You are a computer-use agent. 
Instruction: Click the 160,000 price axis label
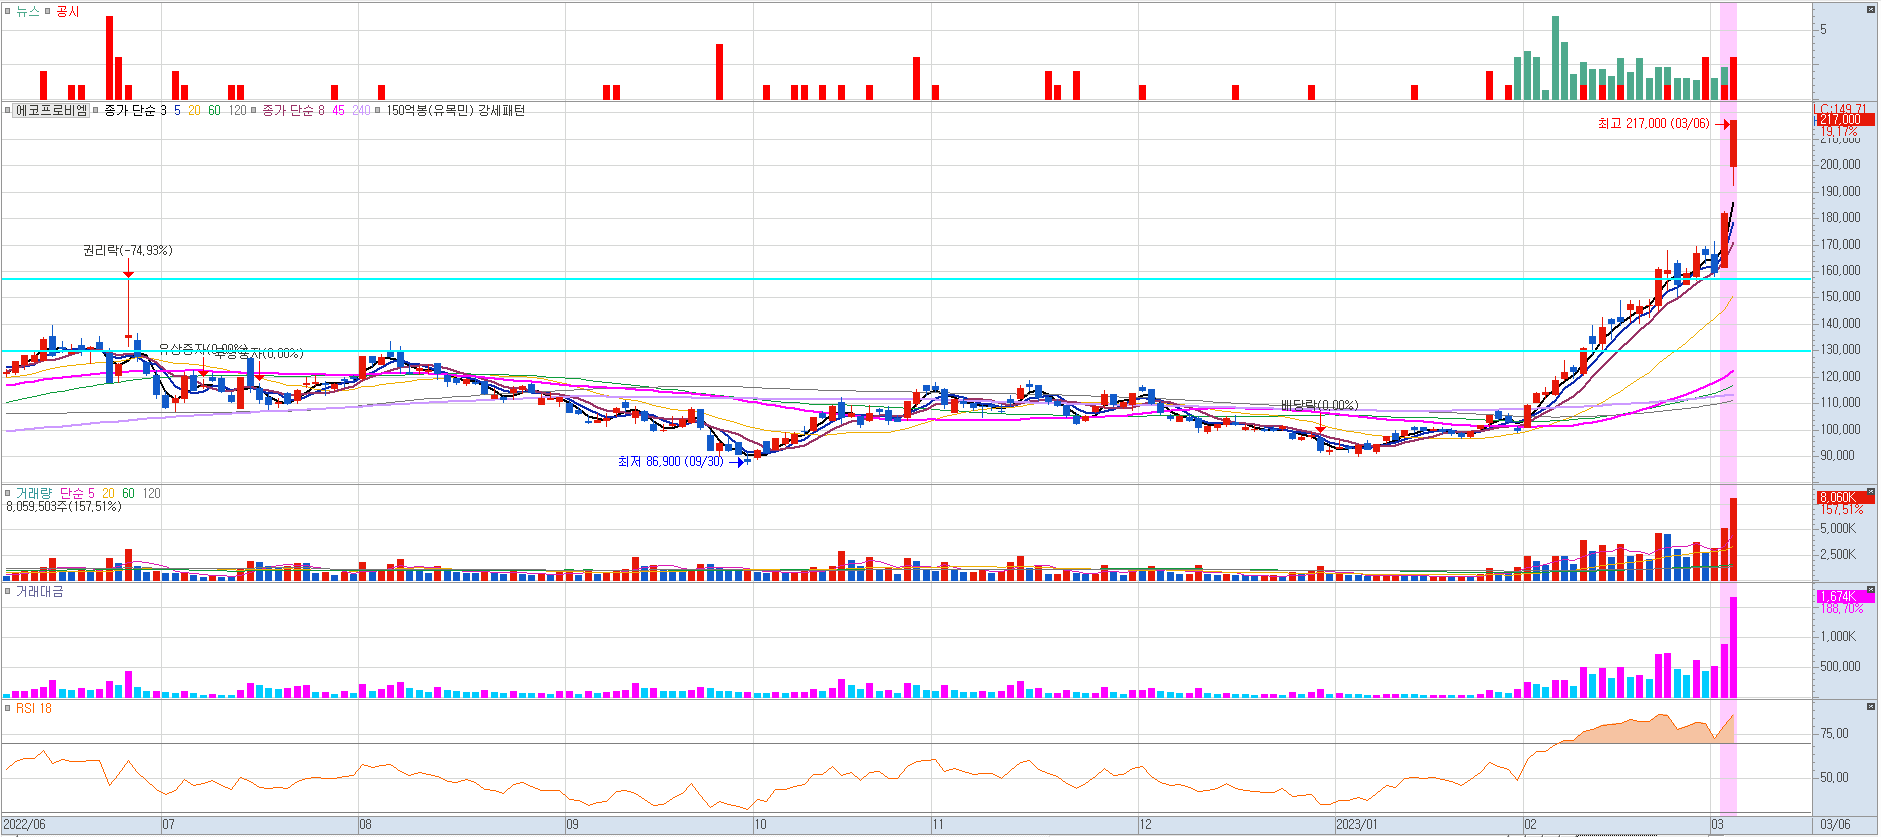point(1840,271)
